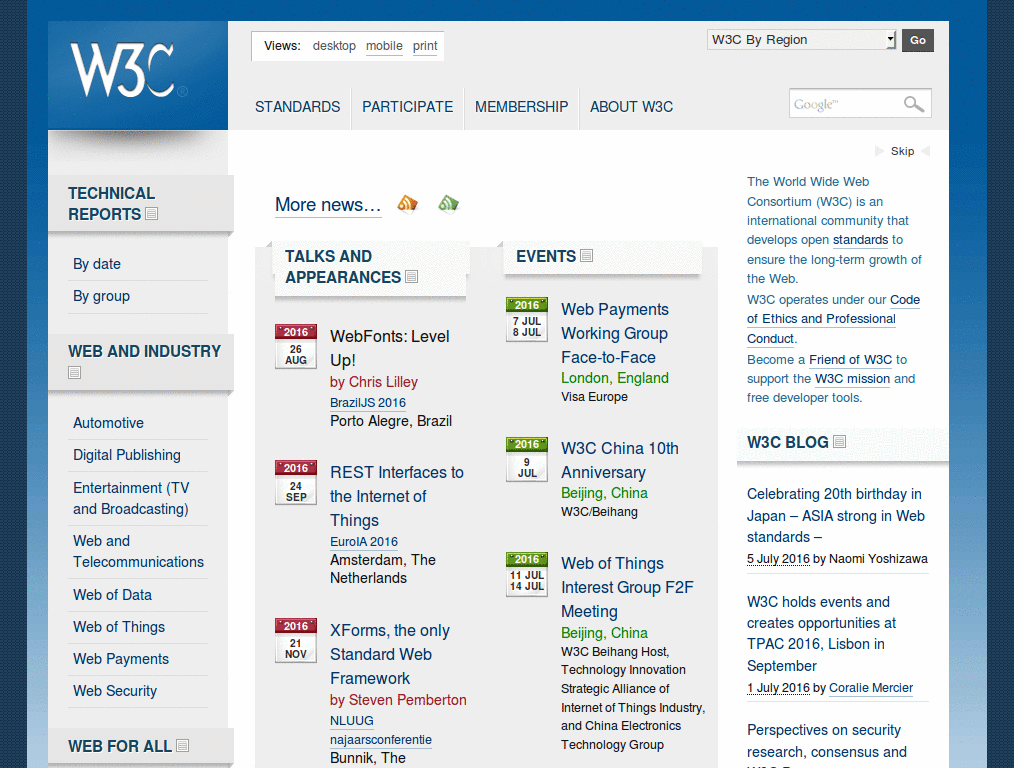Select Technical Reports By date
Screen dimensions: 1024x768
[97, 264]
